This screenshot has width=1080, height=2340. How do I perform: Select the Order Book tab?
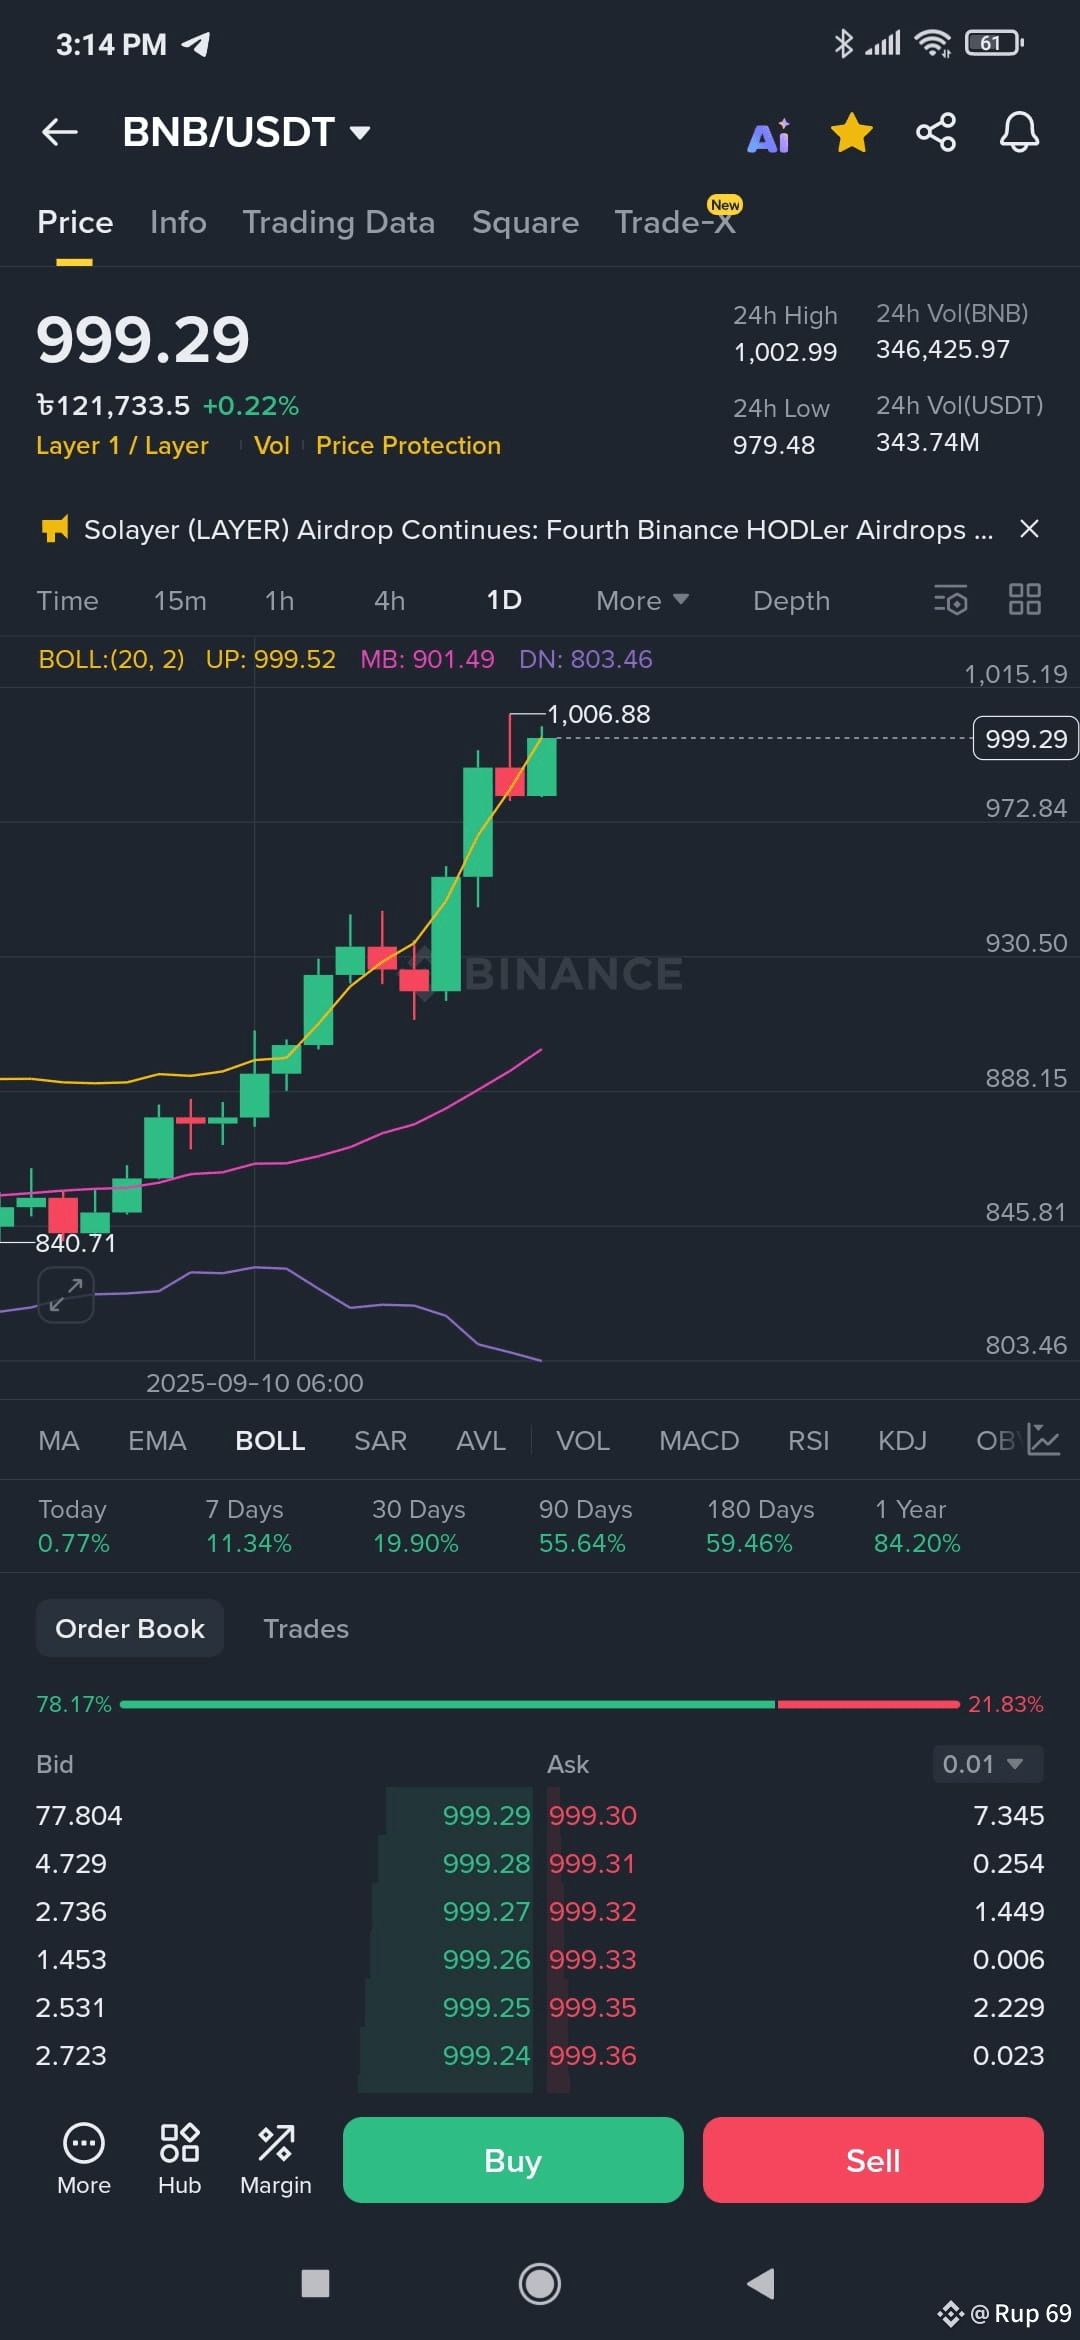pos(130,1628)
